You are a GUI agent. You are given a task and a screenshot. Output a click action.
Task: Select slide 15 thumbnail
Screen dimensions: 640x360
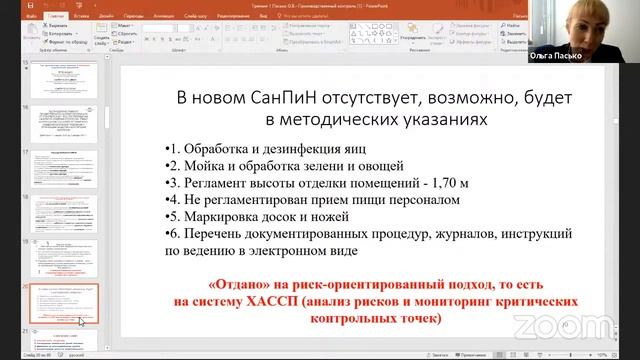64,79
